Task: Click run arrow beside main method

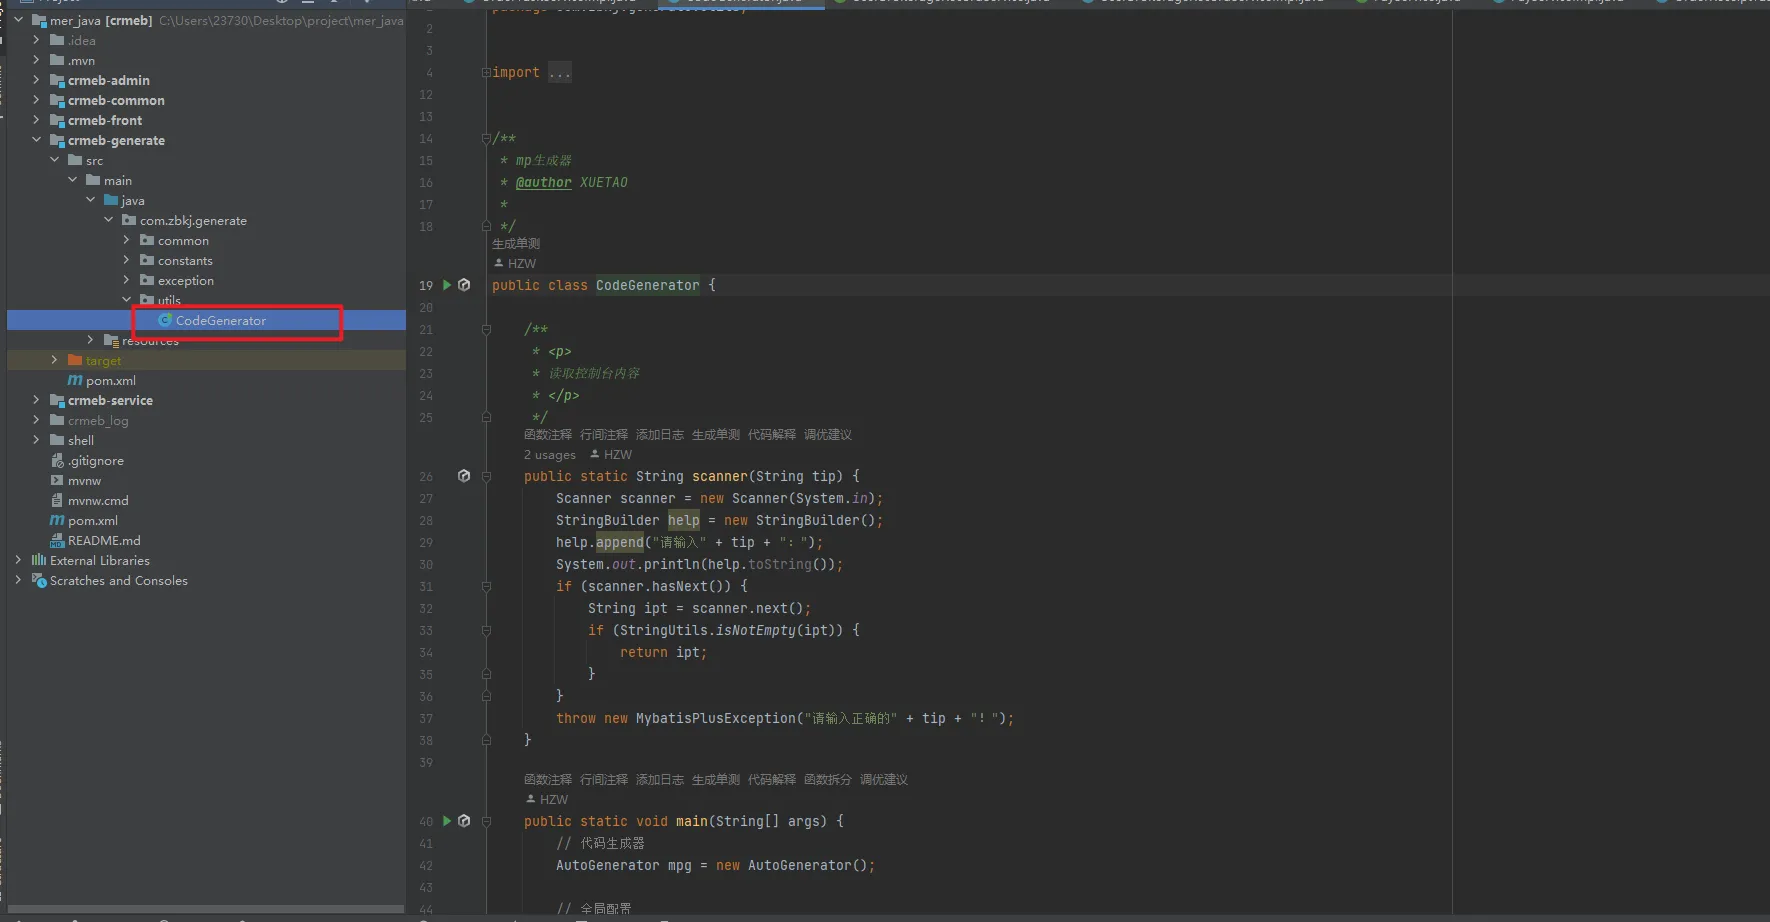Action: point(447,821)
